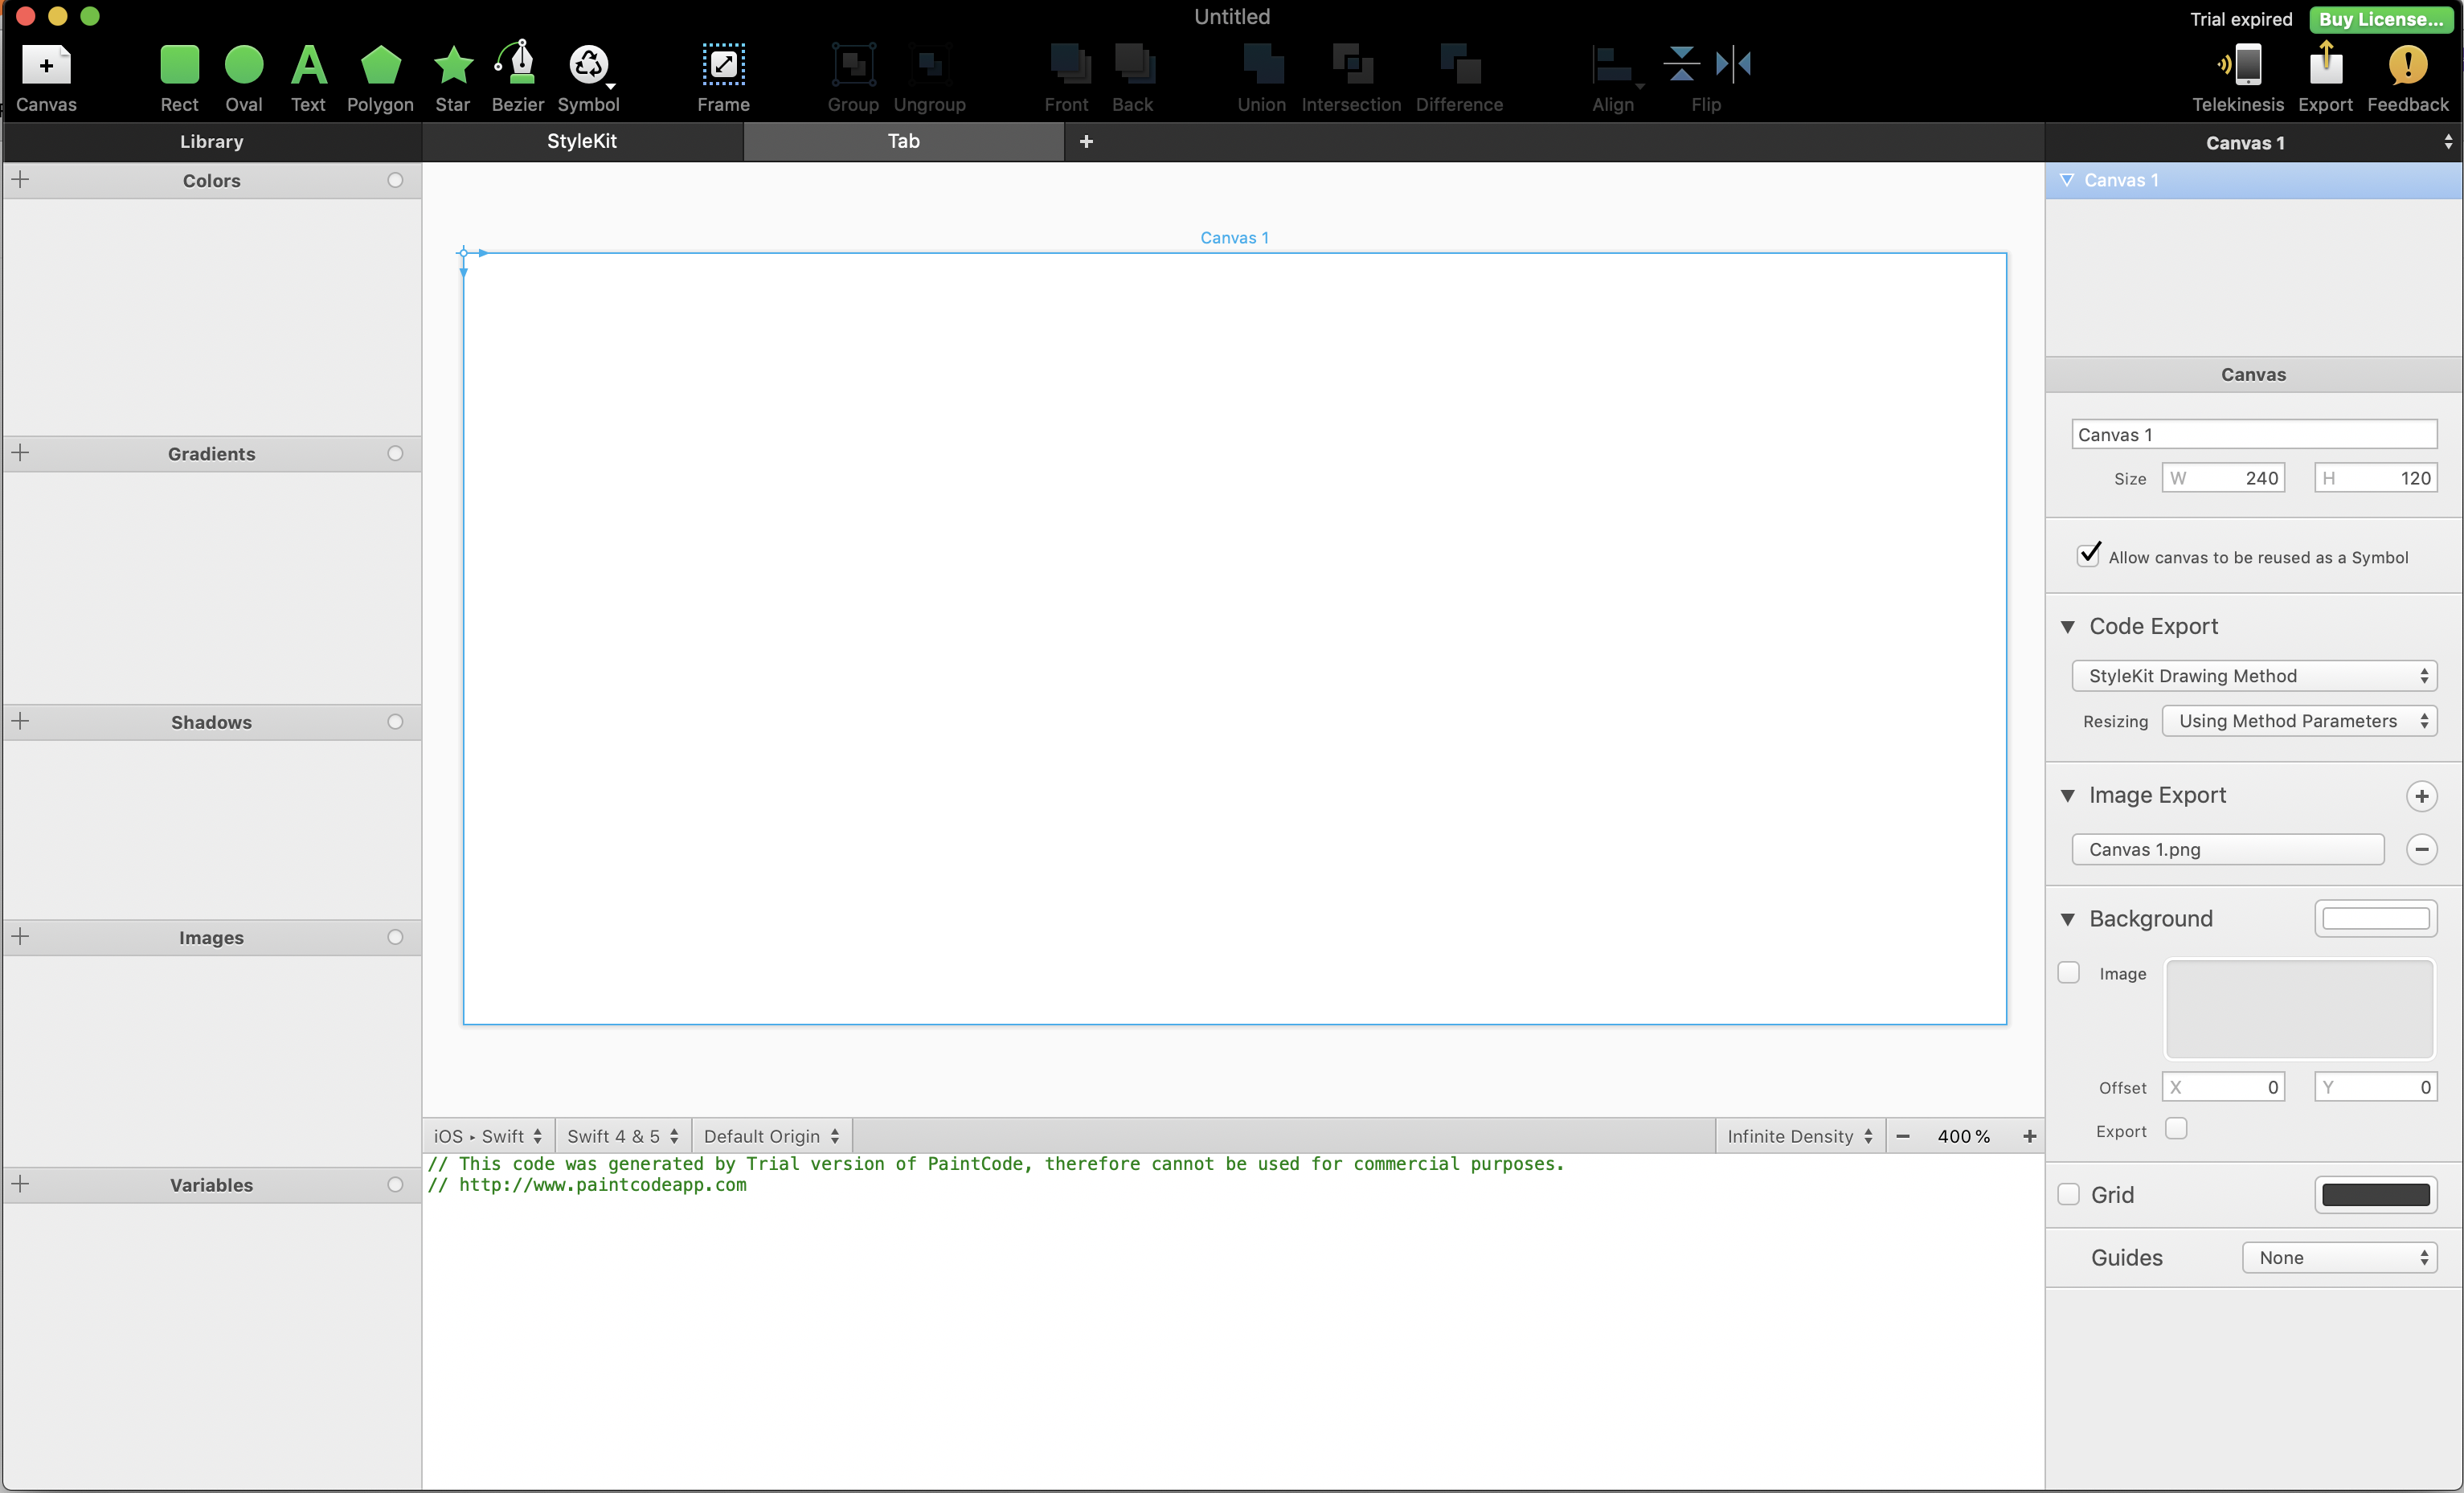Screen dimensions: 2464x1493
Task: Click the canvas width input field
Action: point(2223,478)
